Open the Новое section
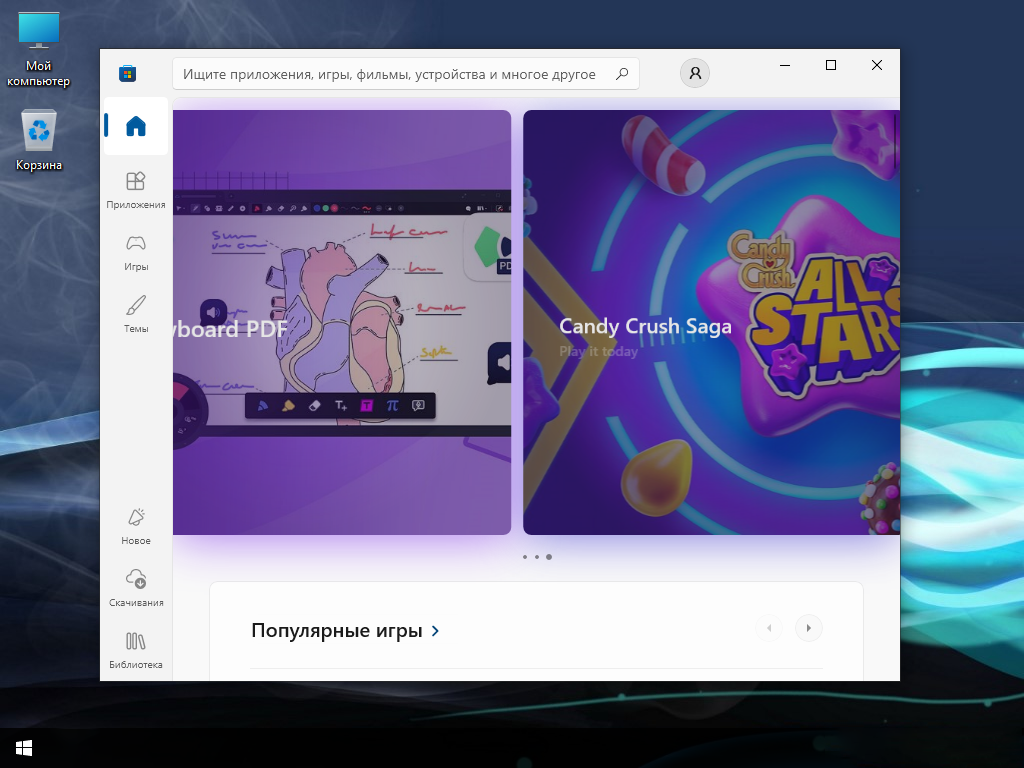Screen dimensions: 1024x768 [136, 526]
